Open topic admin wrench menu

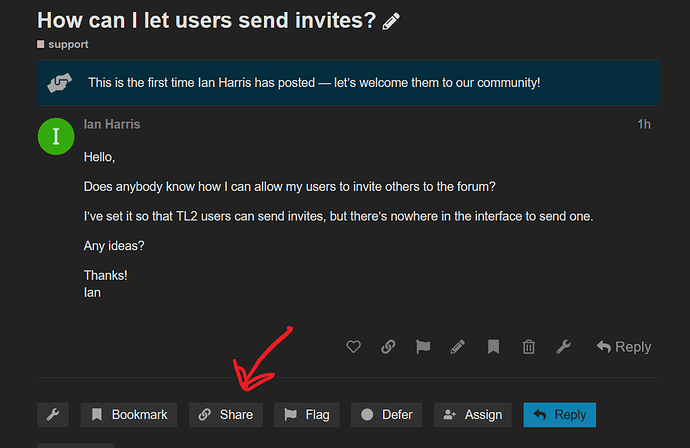coord(53,415)
